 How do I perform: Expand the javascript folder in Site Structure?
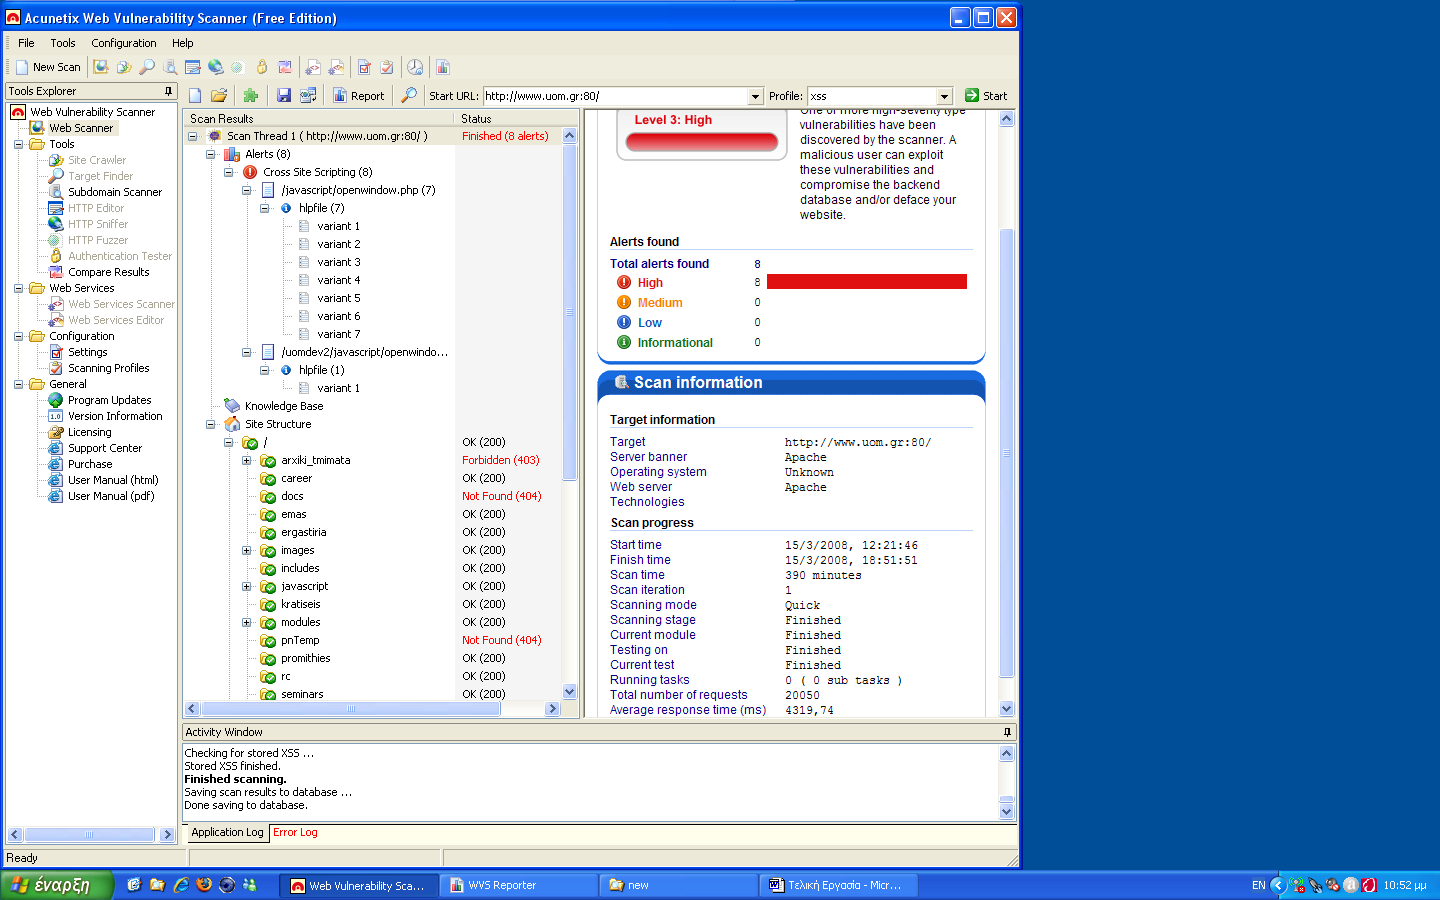[246, 586]
